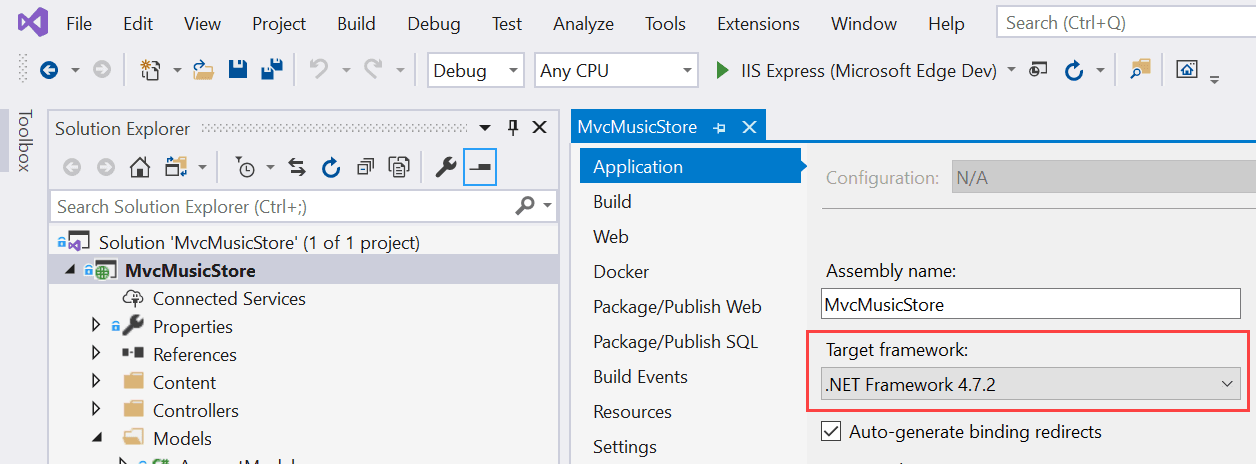Navigate backward with the blue arrow icon
The image size is (1256, 464).
(48, 70)
